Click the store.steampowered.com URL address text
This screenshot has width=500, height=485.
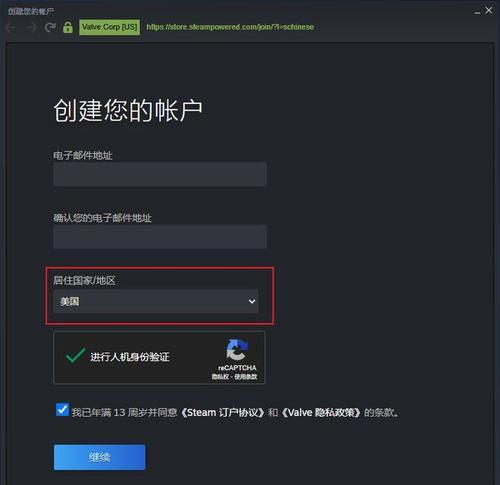point(230,27)
